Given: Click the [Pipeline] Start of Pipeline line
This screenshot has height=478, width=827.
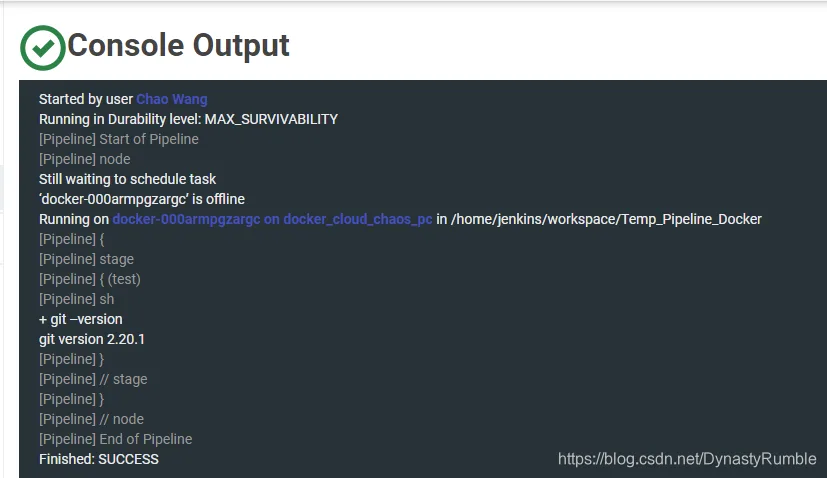Looking at the screenshot, I should click(x=119, y=139).
